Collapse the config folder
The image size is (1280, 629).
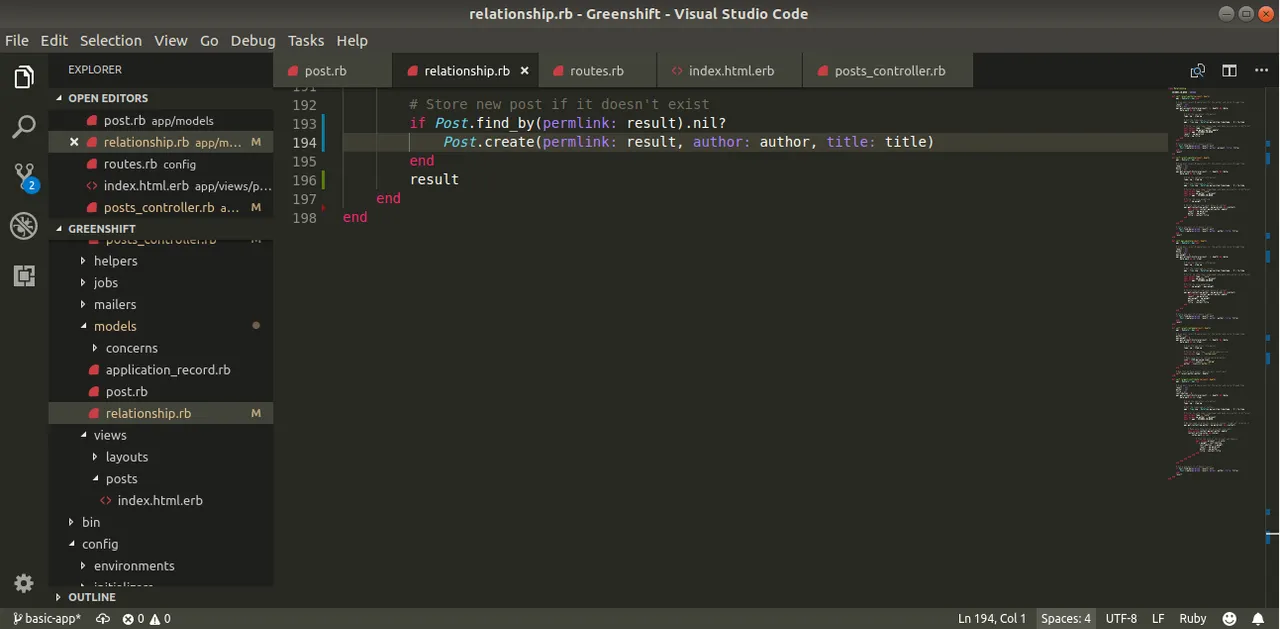point(72,544)
